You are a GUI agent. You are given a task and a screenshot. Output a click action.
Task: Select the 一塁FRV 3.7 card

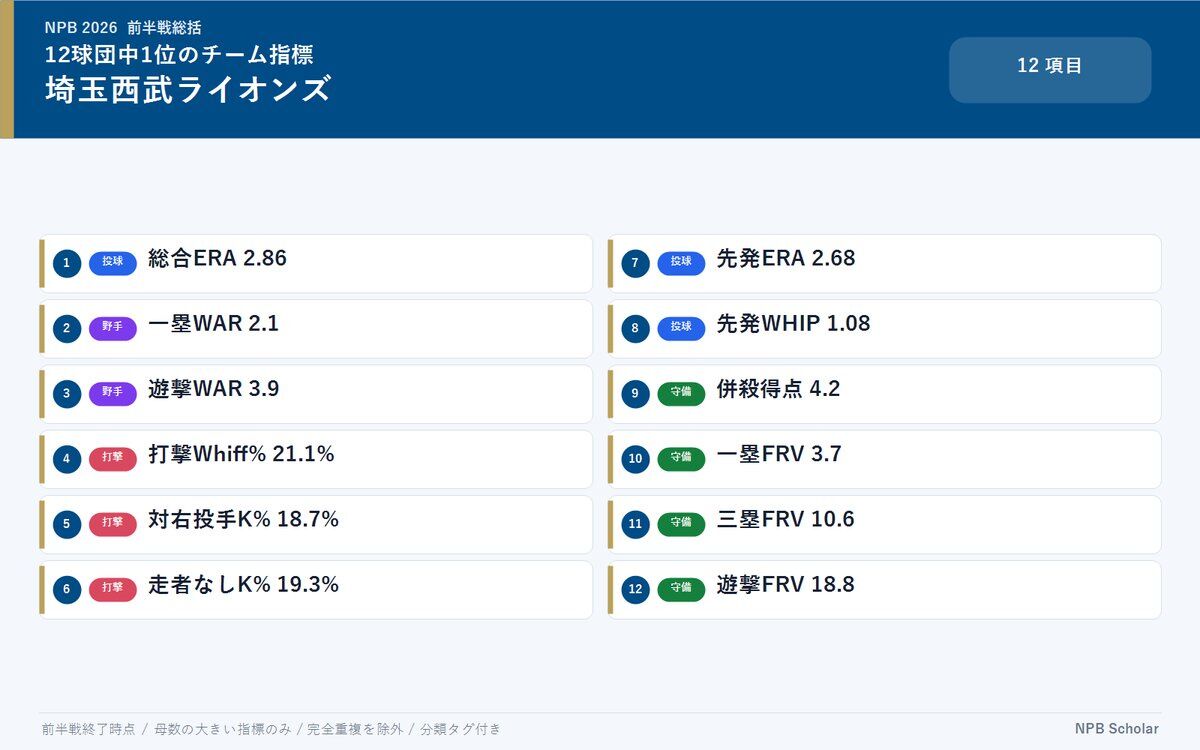pos(885,460)
